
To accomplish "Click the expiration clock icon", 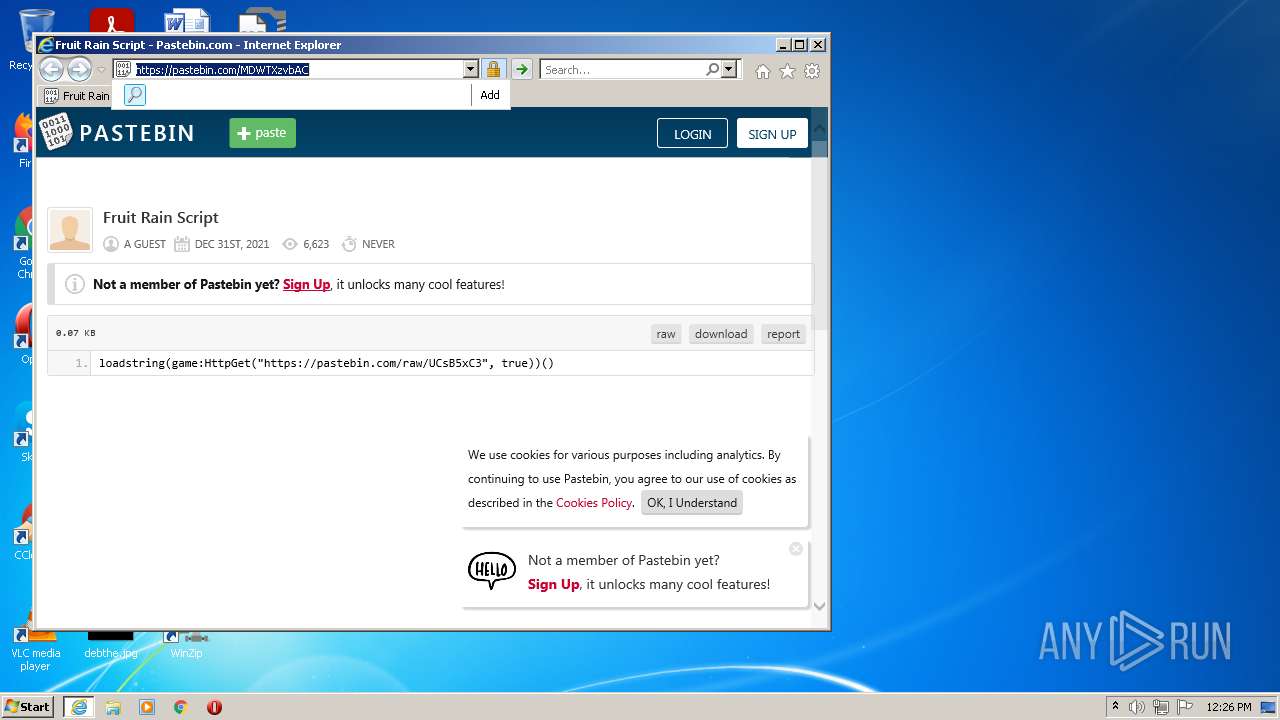I will [349, 244].
